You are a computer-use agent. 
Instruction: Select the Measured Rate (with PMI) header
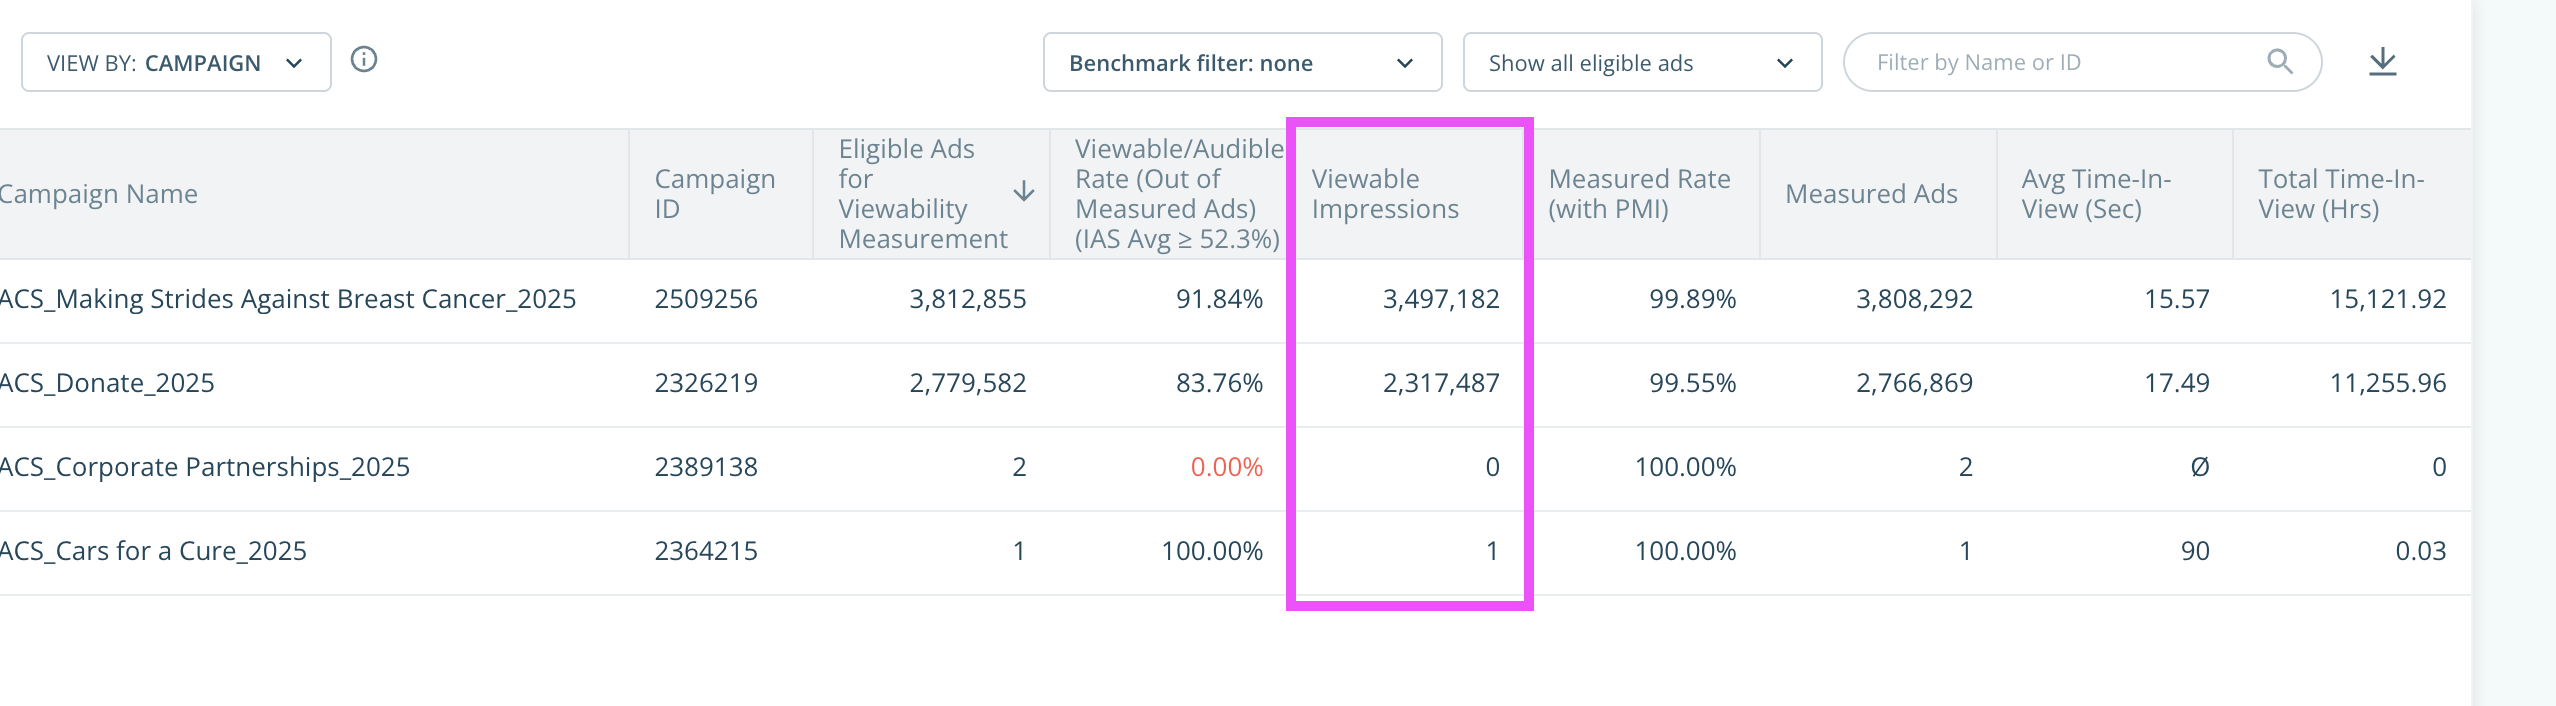1639,194
